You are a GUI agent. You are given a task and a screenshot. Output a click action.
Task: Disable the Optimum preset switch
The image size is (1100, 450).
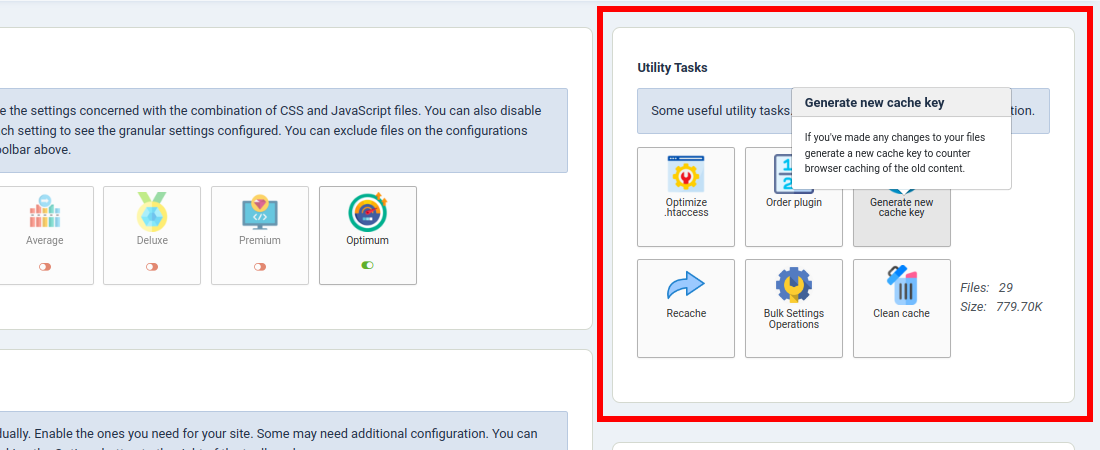click(x=368, y=265)
